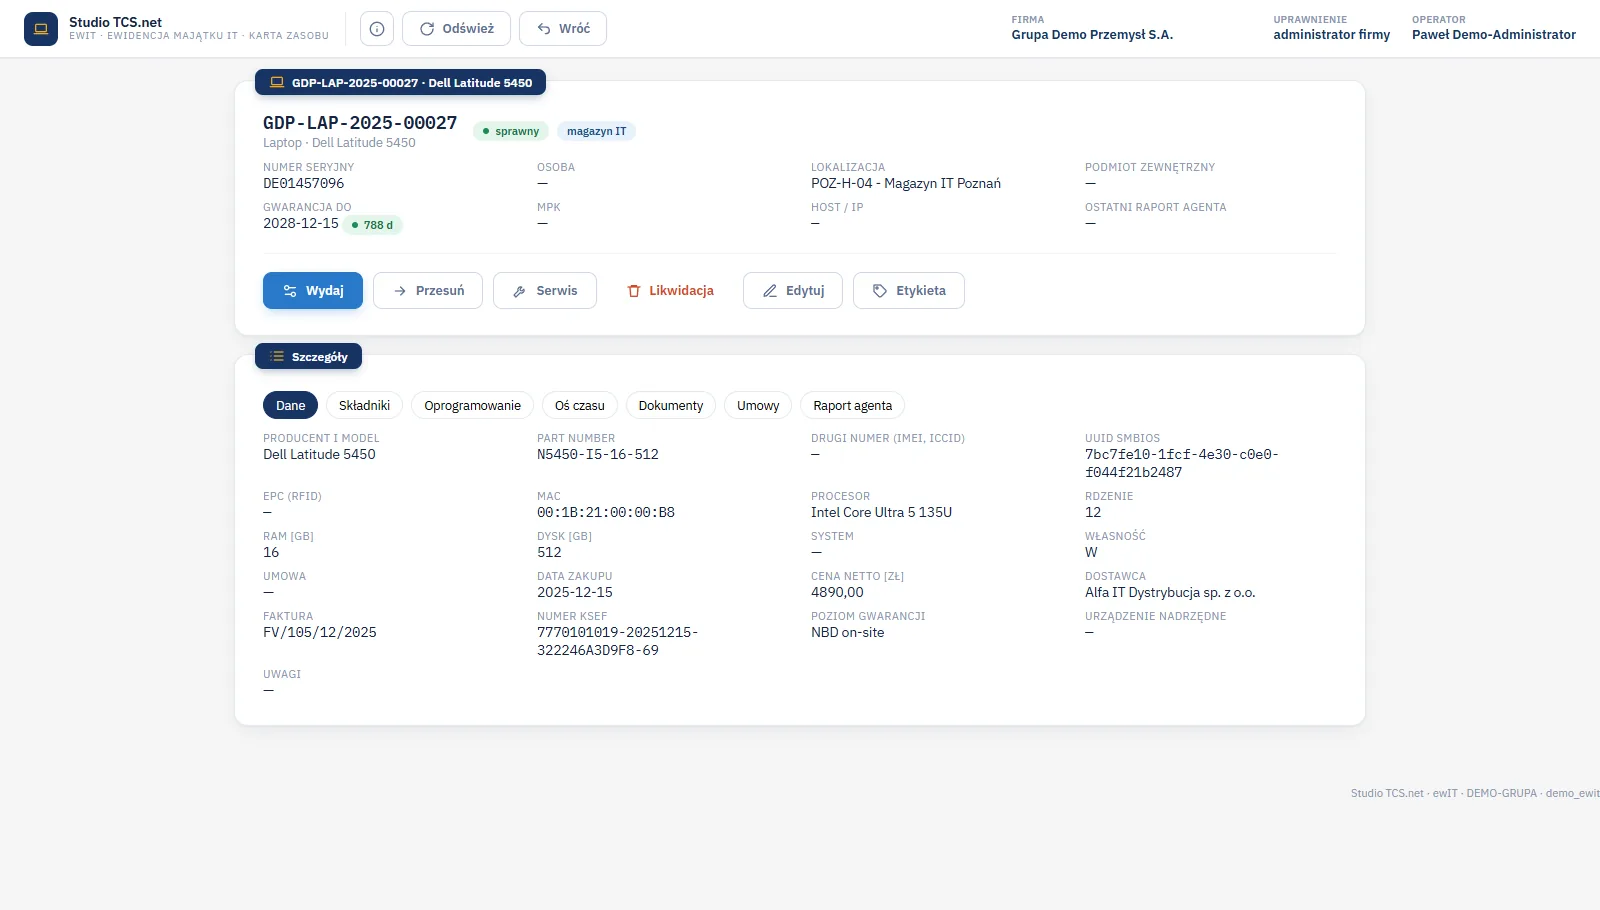Click the UUID SMBIOS value
Viewport: 1600px width, 910px height.
[1182, 463]
